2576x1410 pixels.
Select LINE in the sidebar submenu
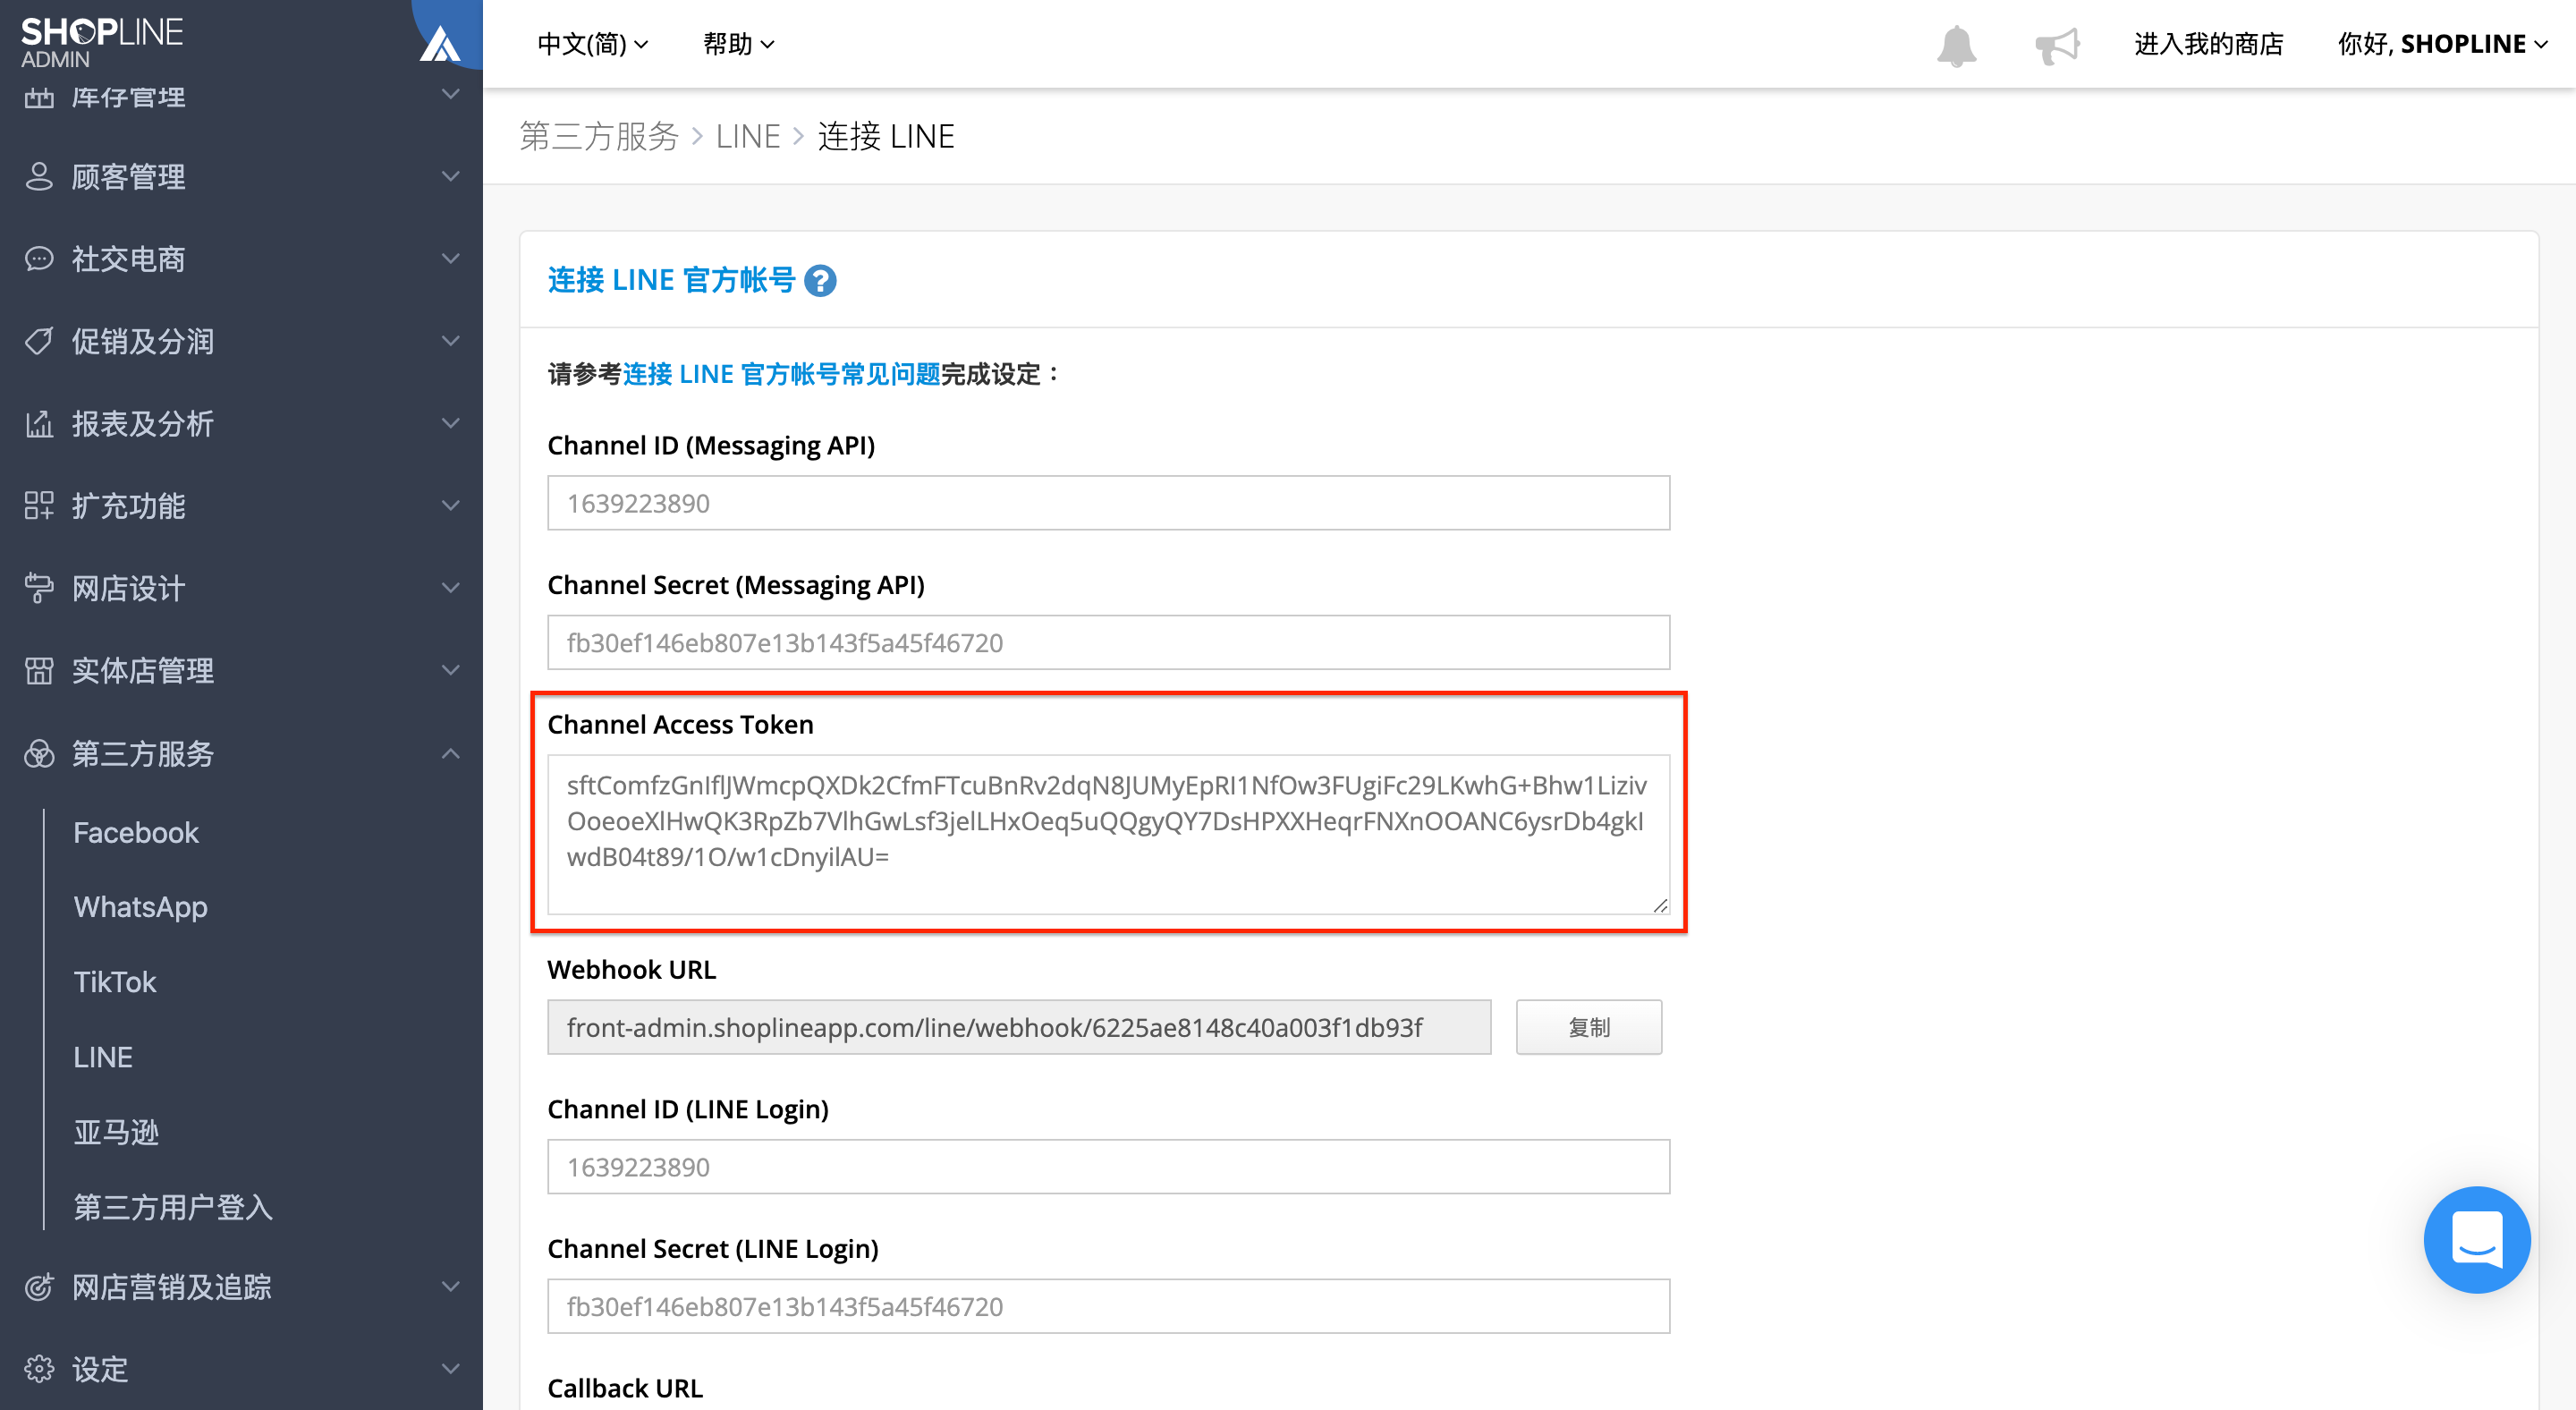pyautogui.click(x=103, y=1057)
